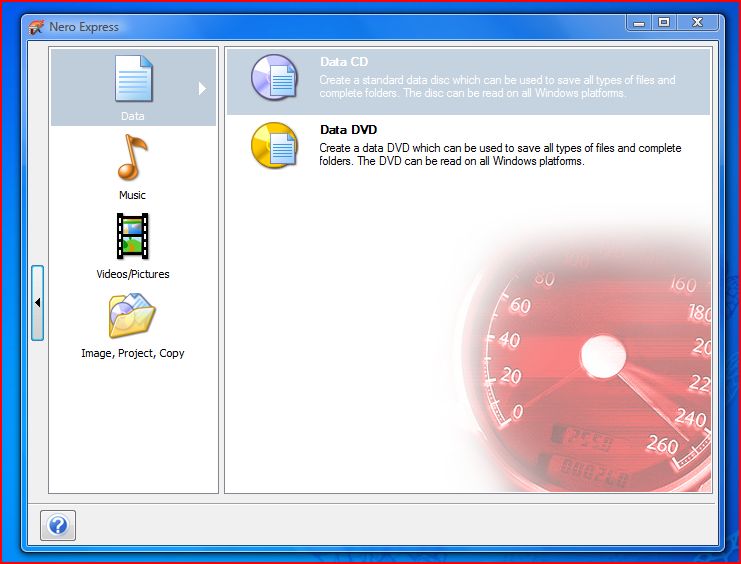The height and width of the screenshot is (564, 741).
Task: Click the Videos/Pictures label
Action: pos(133,274)
